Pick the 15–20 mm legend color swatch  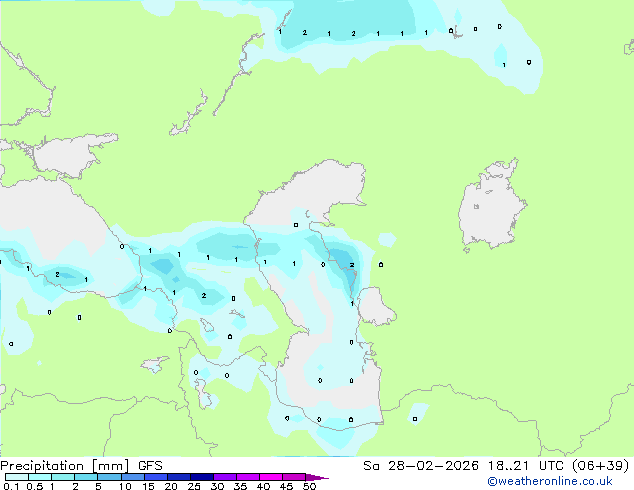(156, 477)
